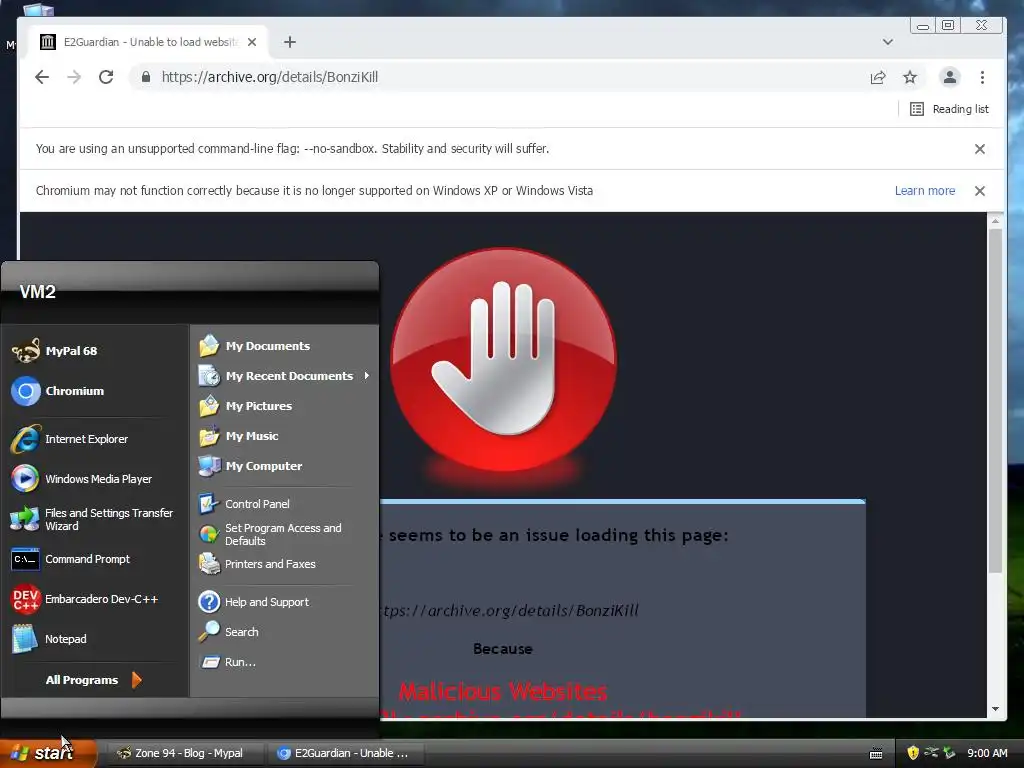The image size is (1024, 768).
Task: Expand My Recent Documents submenu
Action: coord(284,376)
